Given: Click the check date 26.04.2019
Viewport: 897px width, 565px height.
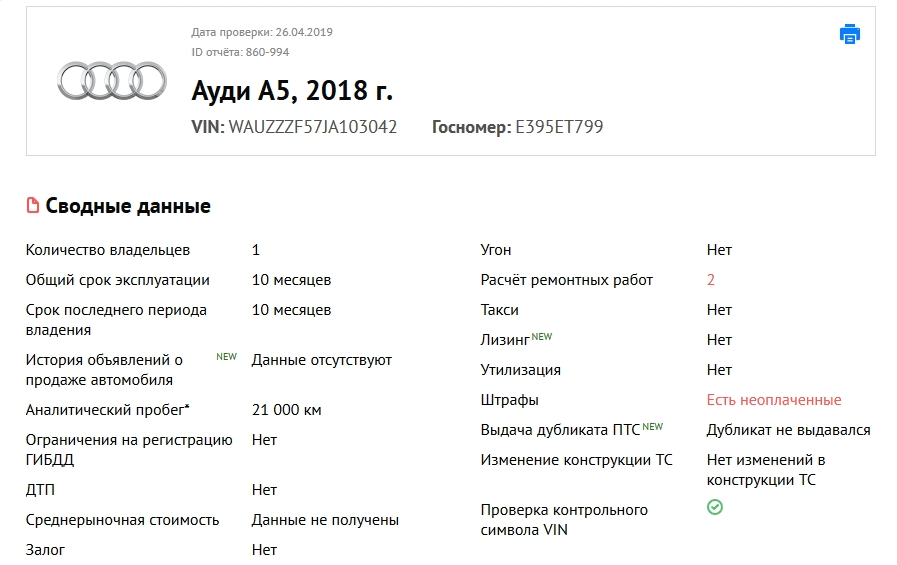Looking at the screenshot, I should (304, 32).
